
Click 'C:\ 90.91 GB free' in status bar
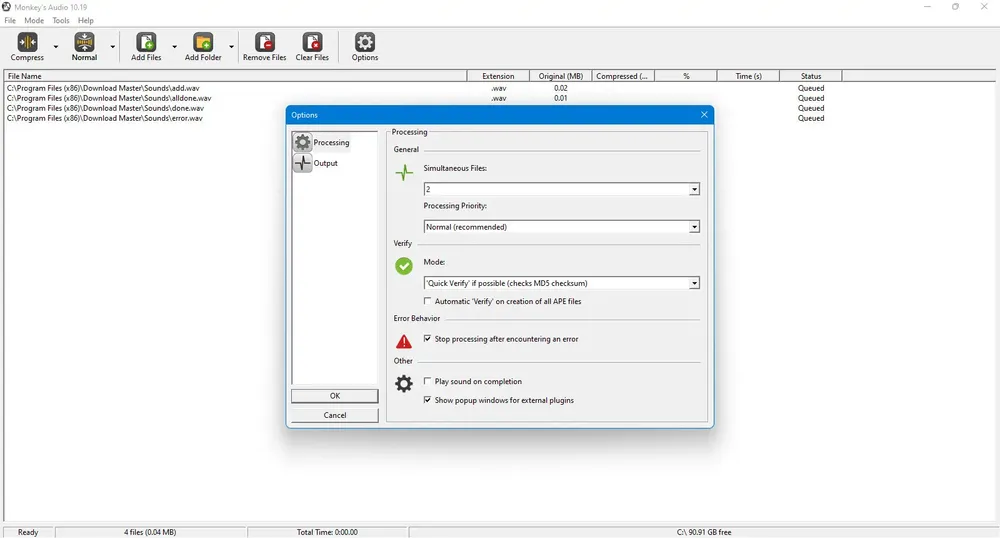click(704, 532)
